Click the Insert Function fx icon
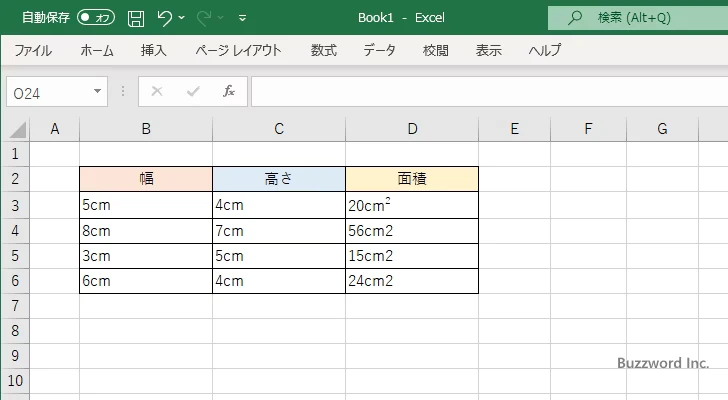 pyautogui.click(x=229, y=91)
